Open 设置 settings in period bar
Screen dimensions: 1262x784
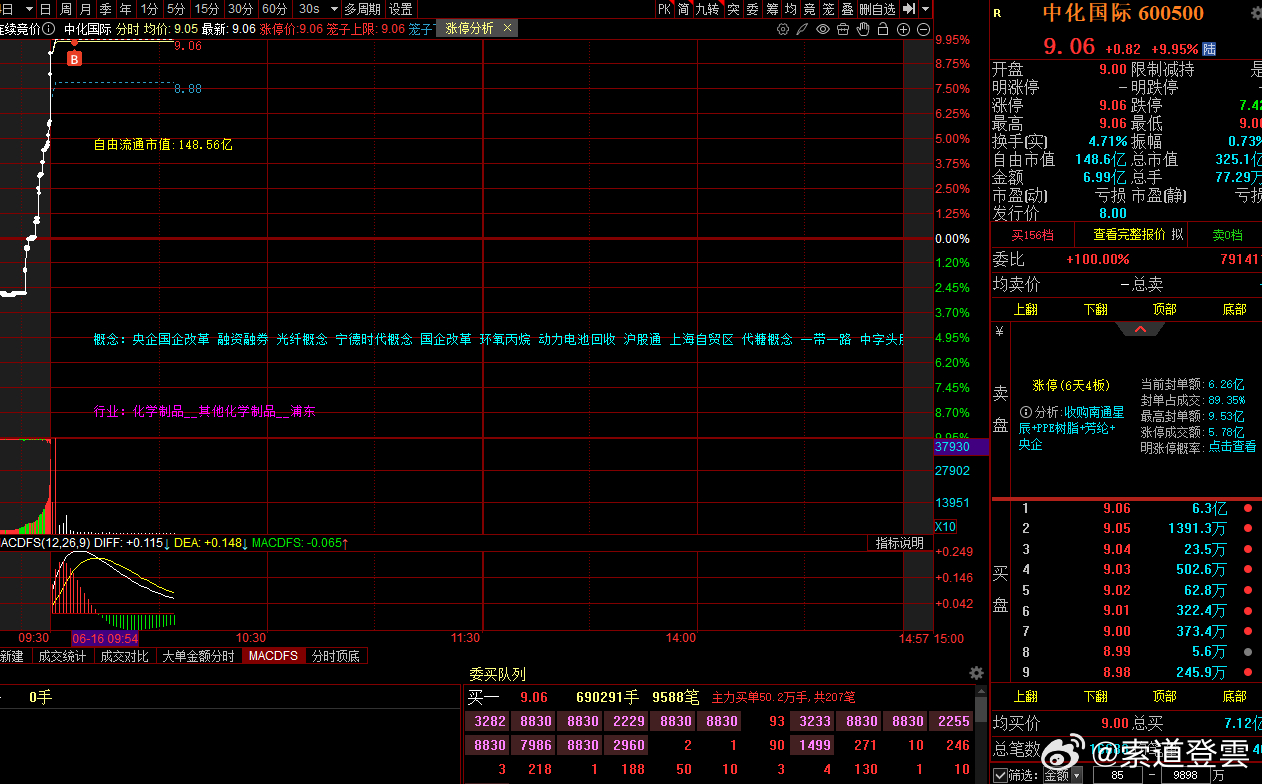point(401,9)
